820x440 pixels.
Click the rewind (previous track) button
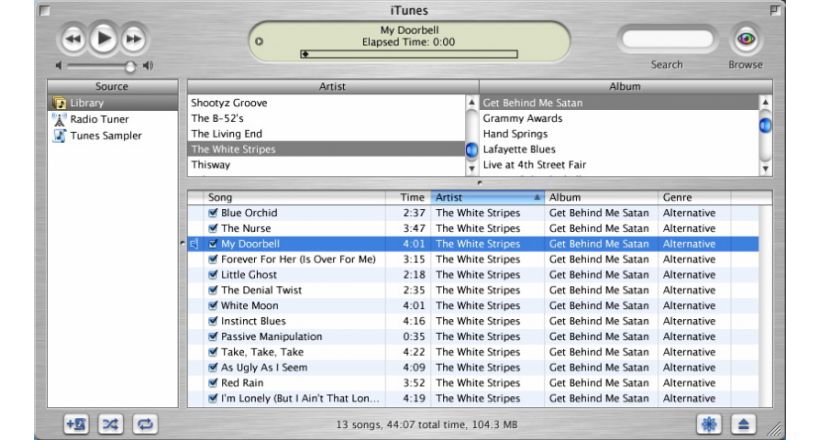(74, 39)
